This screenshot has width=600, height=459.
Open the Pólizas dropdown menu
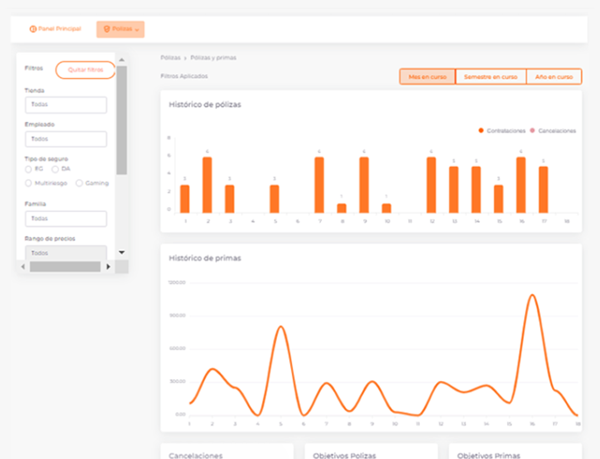[121, 29]
